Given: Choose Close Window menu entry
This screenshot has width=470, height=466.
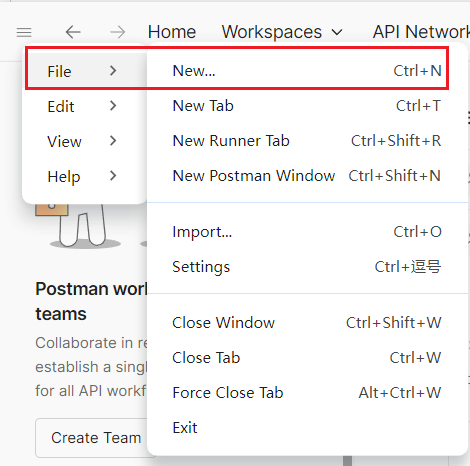Looking at the screenshot, I should 307,323.
